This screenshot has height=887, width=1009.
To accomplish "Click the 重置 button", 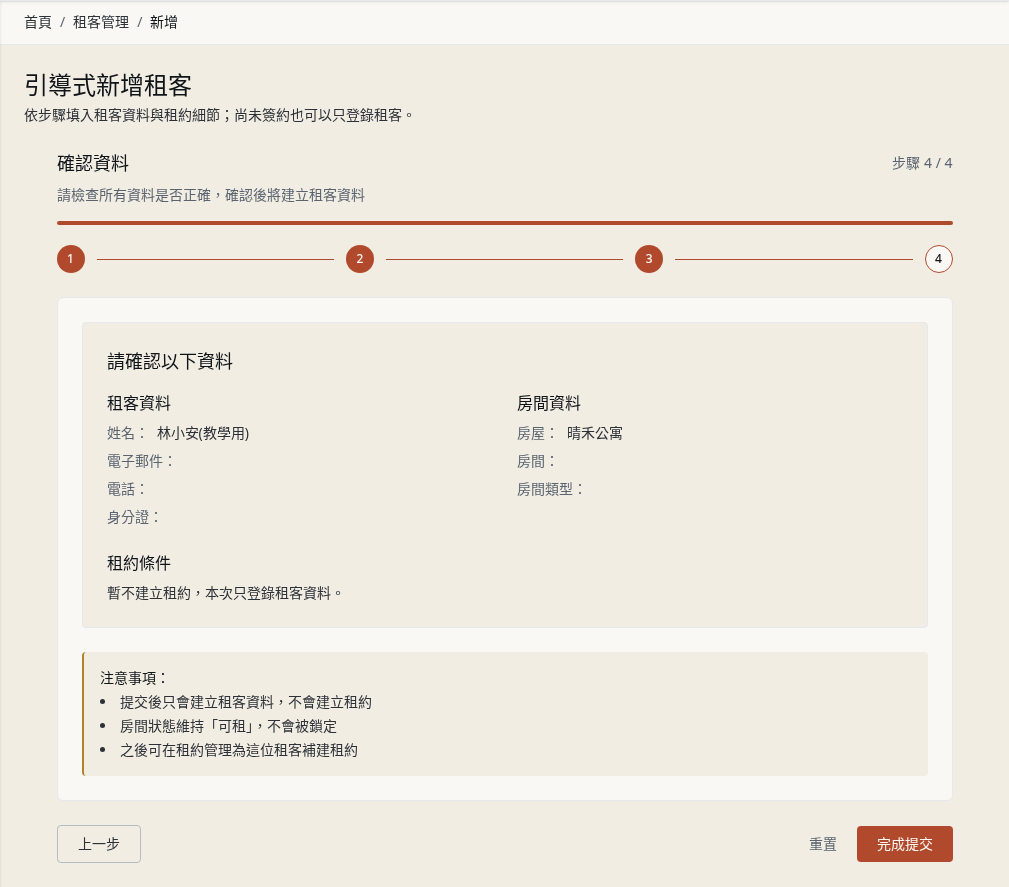I will tap(822, 844).
